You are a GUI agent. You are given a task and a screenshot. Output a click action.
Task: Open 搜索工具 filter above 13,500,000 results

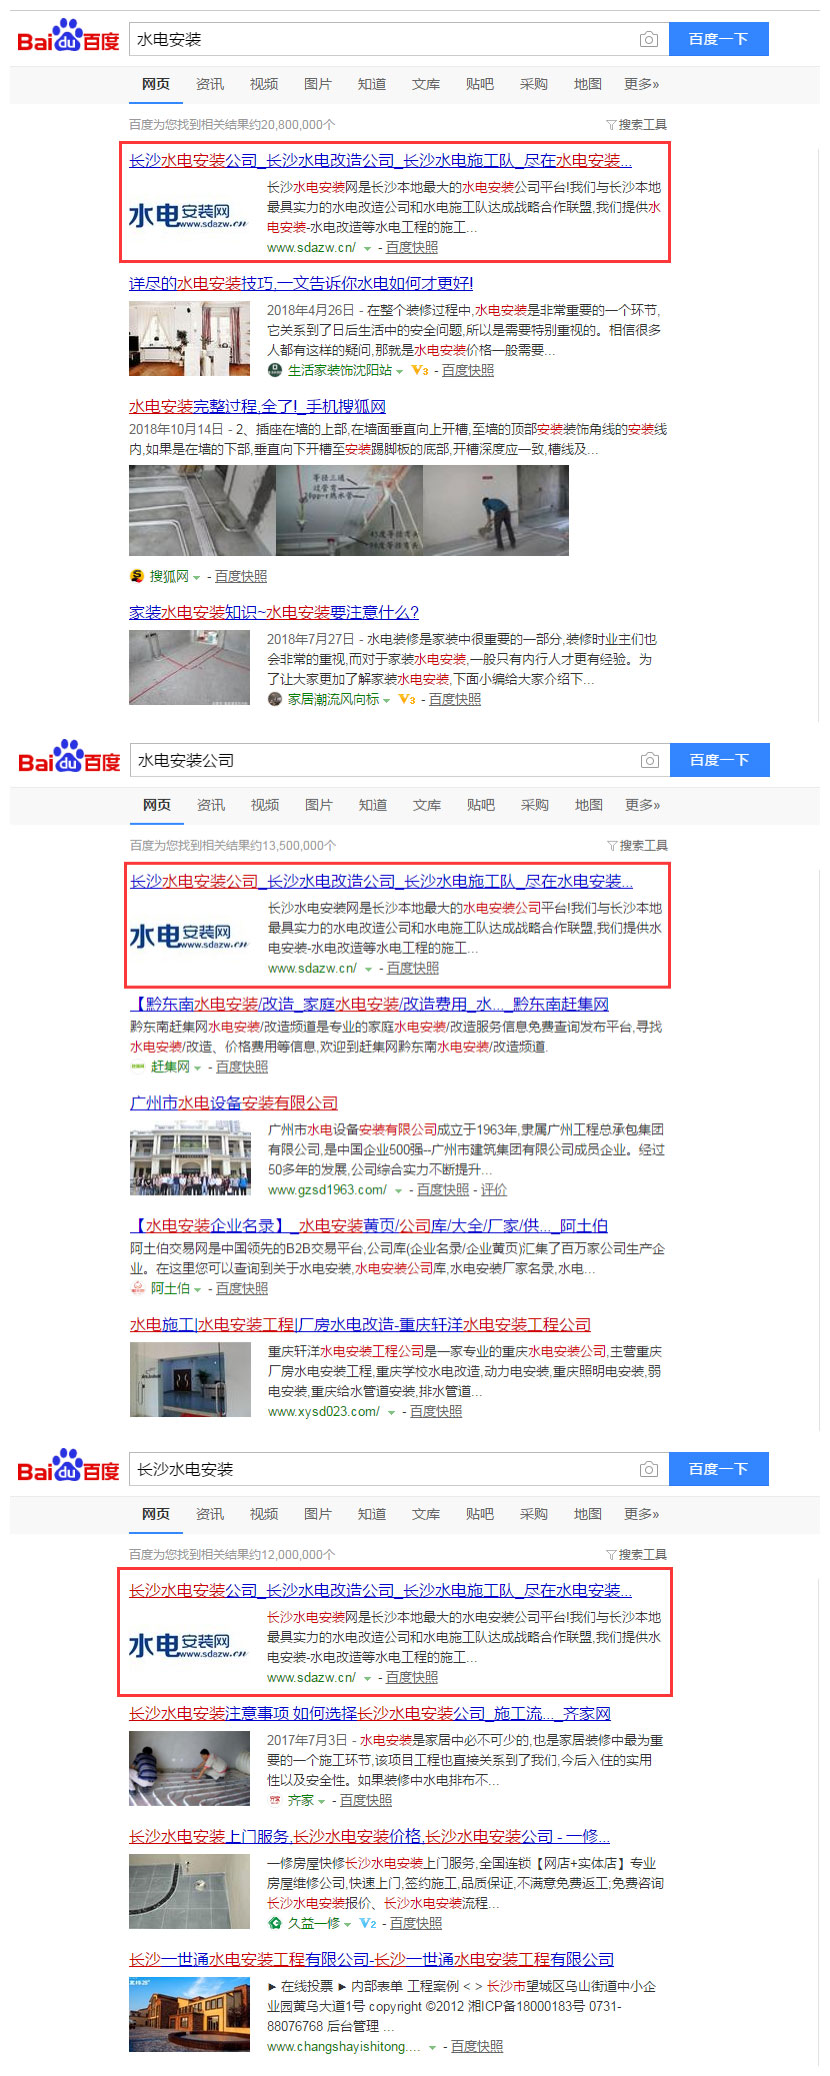638,845
